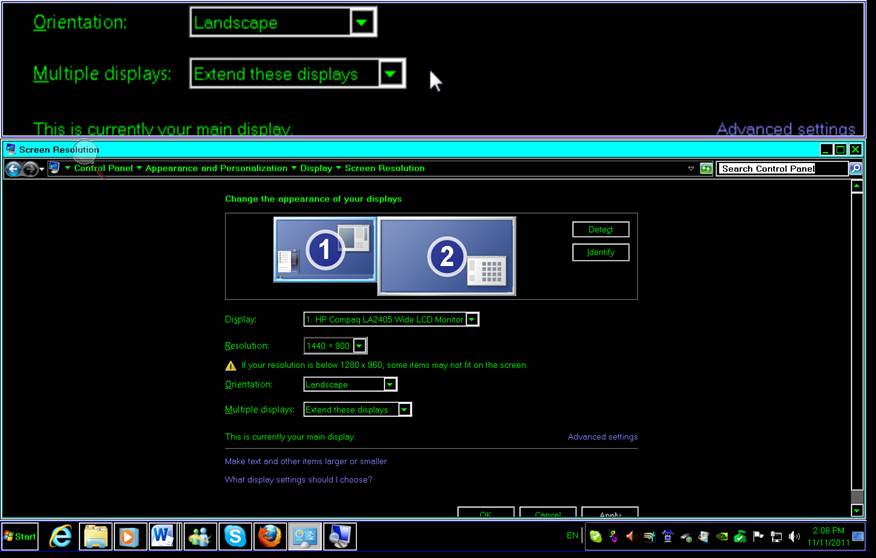Open Multiple displays dropdown in Screen Resolution window
Viewport: 876px width, 558px height.
pos(358,409)
